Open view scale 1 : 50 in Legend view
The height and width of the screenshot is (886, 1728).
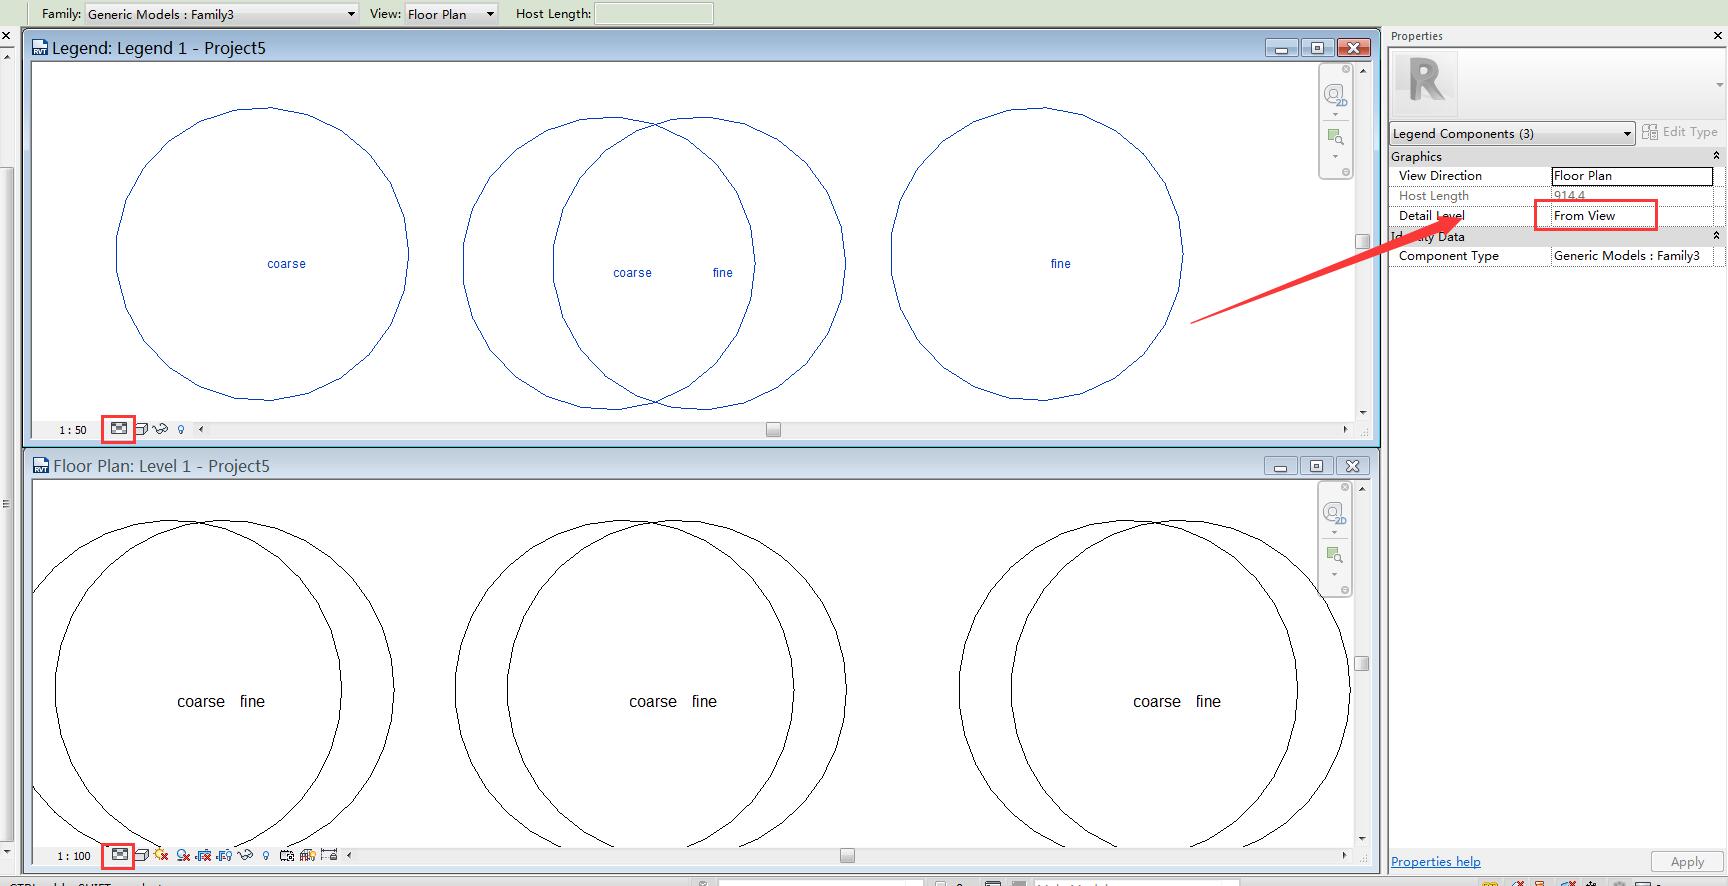point(73,430)
